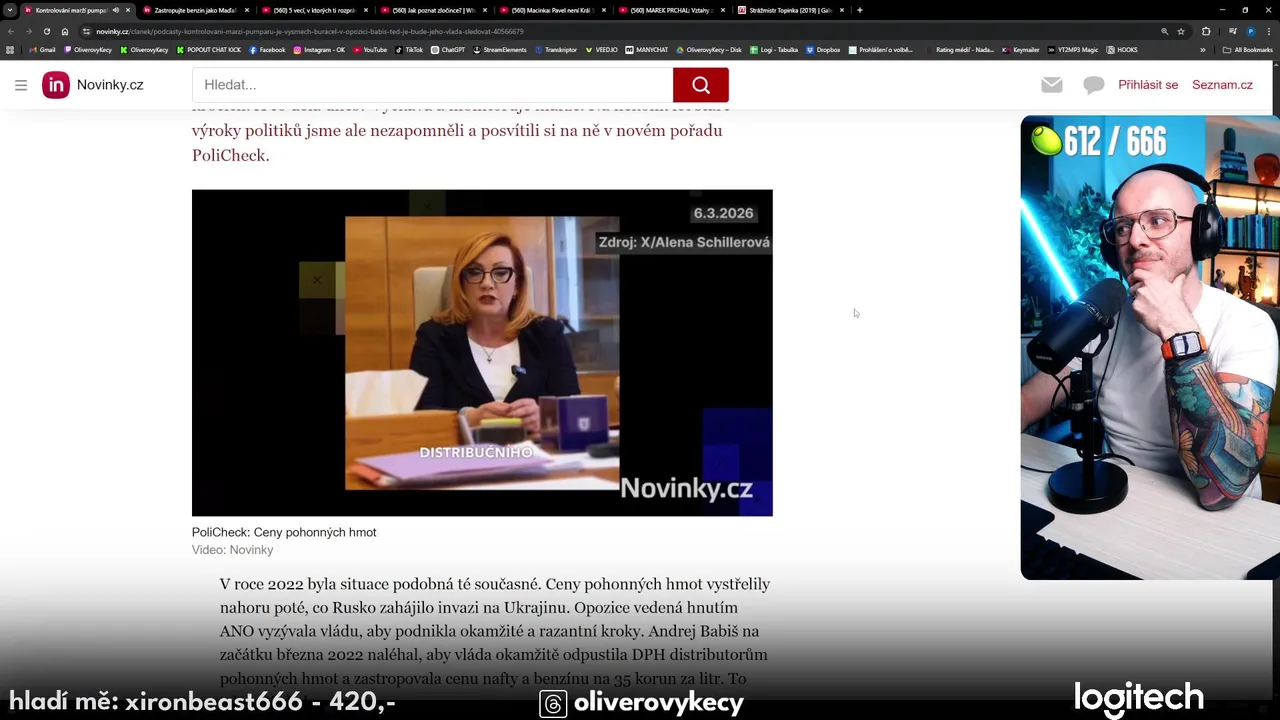Open Rating médií - Nada bookmark
The image size is (1280, 720).
tap(958, 50)
